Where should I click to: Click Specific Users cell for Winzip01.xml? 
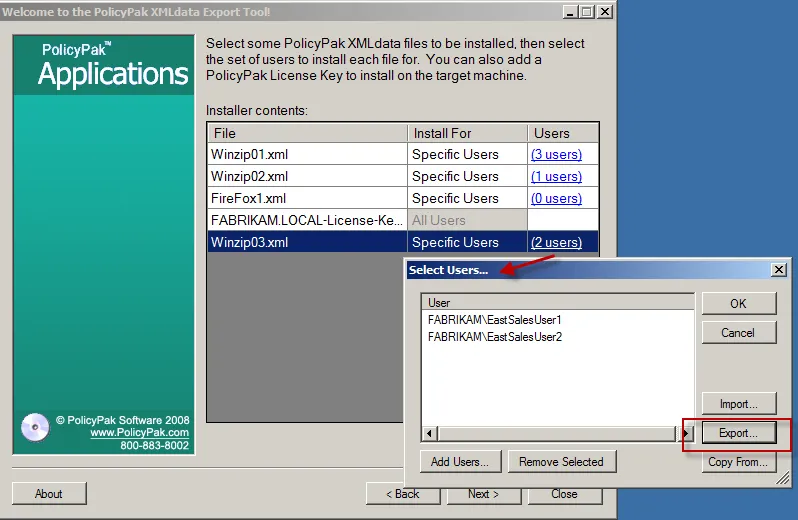coord(467,154)
